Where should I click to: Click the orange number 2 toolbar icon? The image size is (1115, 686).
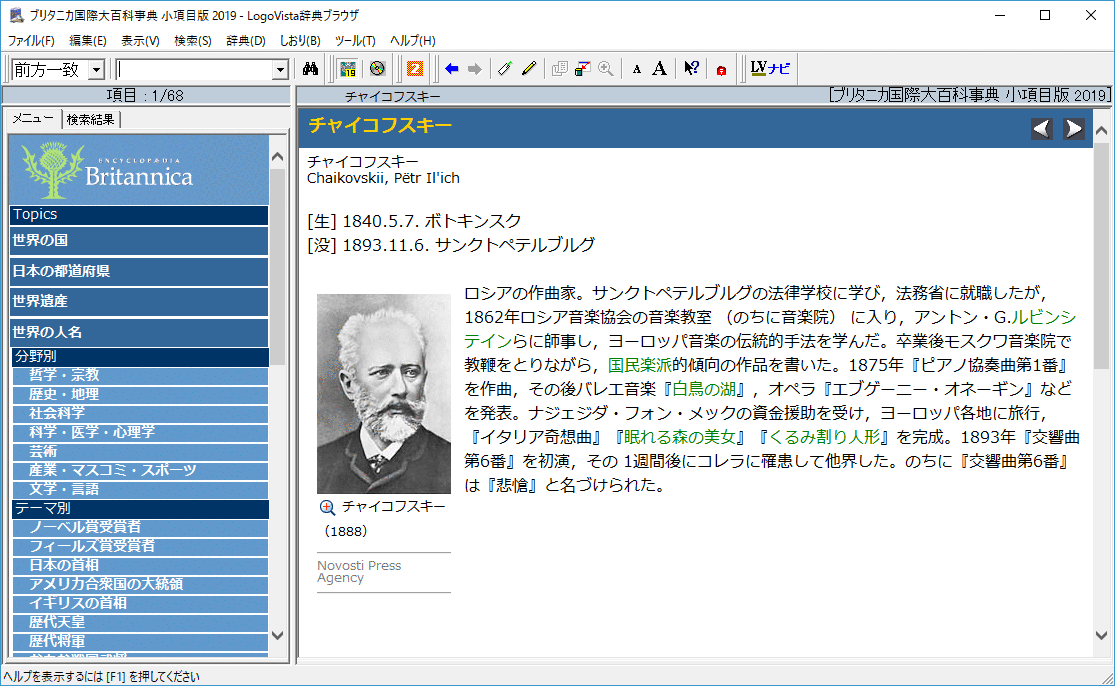415,69
